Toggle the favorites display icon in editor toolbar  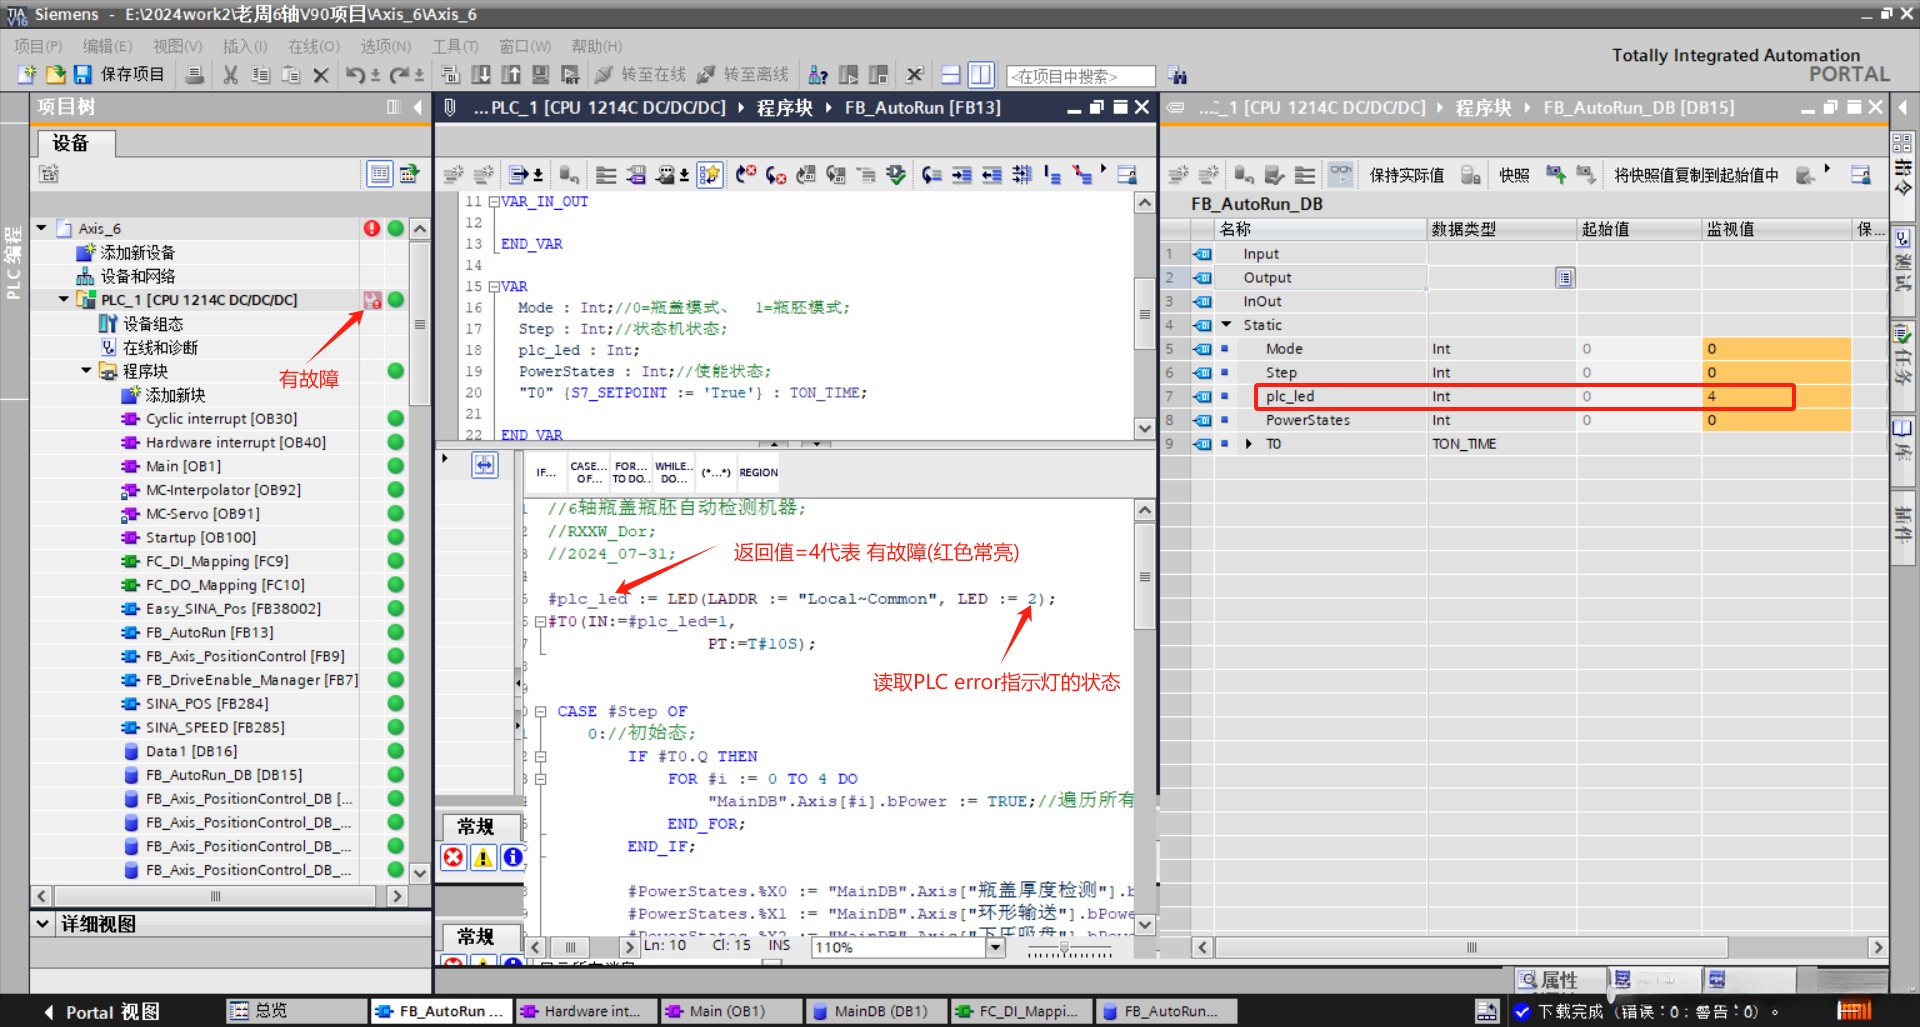(x=710, y=175)
